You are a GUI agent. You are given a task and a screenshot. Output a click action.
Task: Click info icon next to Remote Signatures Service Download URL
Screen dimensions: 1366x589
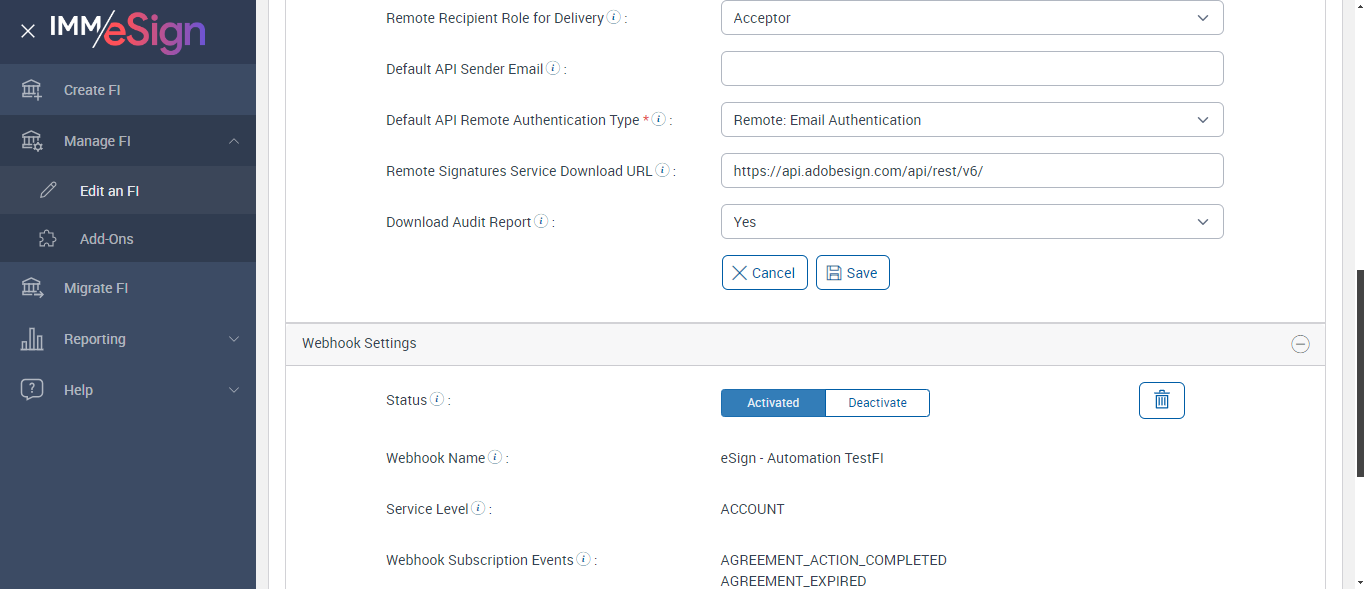(662, 171)
